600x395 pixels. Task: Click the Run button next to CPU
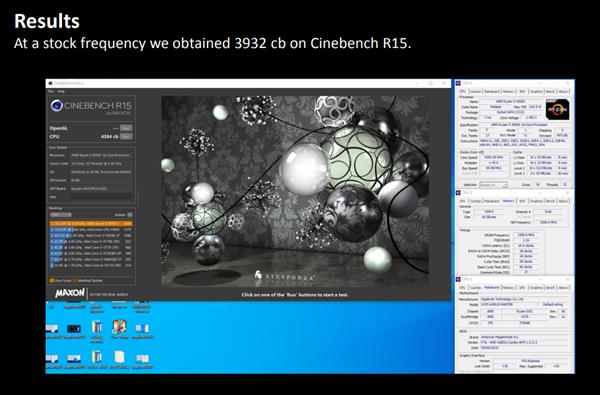pyautogui.click(x=126, y=137)
